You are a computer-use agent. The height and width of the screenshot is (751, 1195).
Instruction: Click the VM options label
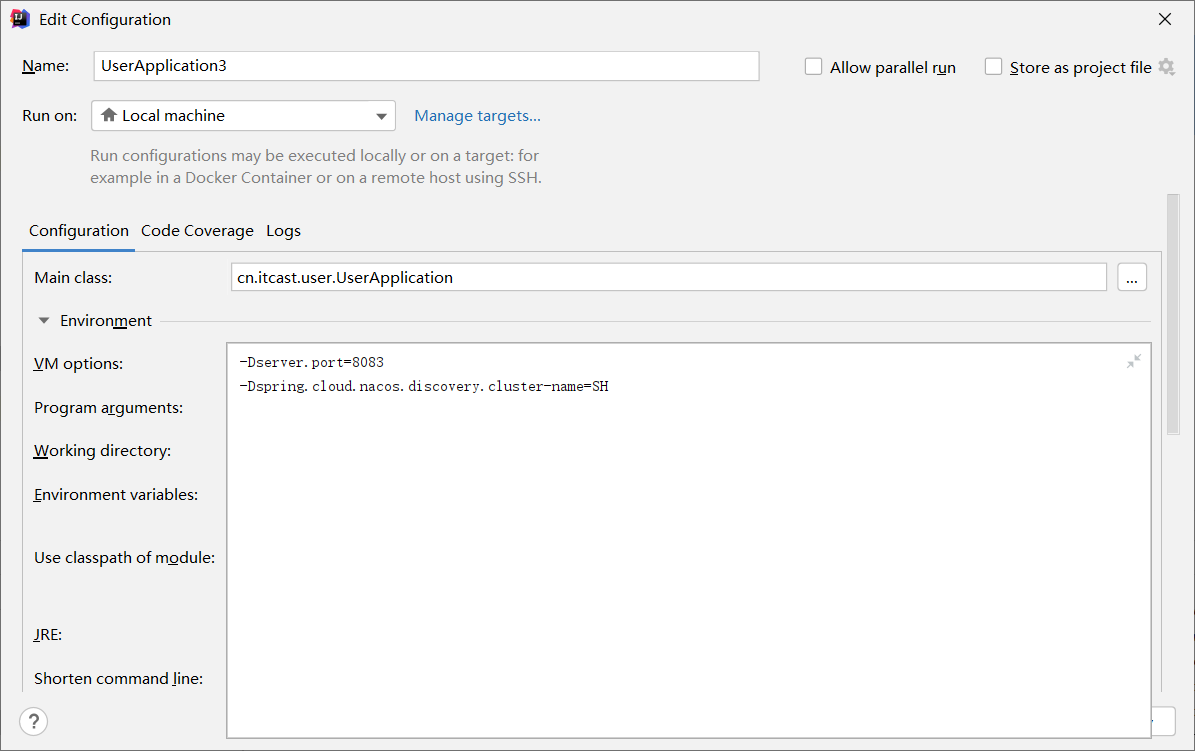point(78,364)
